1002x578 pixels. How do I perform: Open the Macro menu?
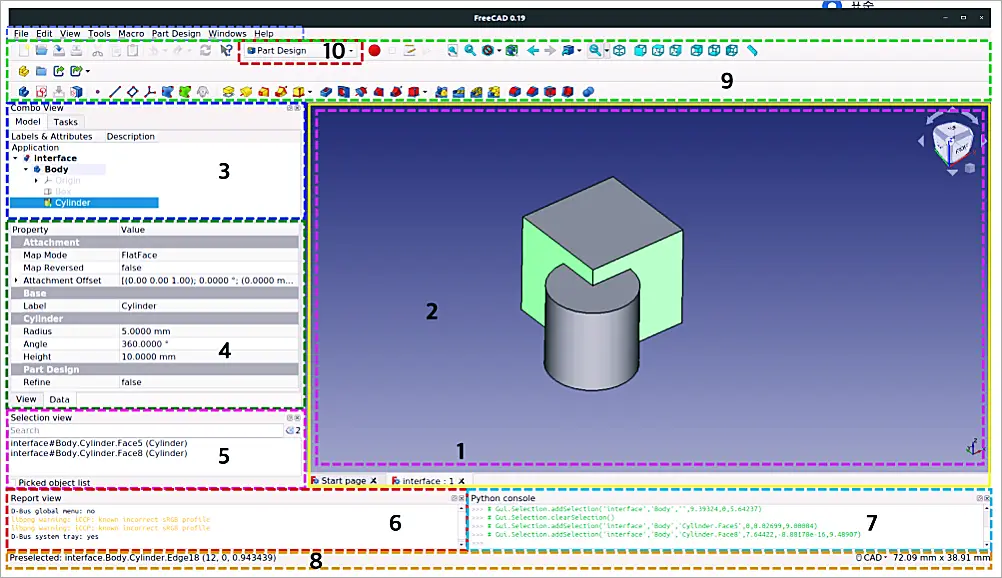tap(131, 34)
